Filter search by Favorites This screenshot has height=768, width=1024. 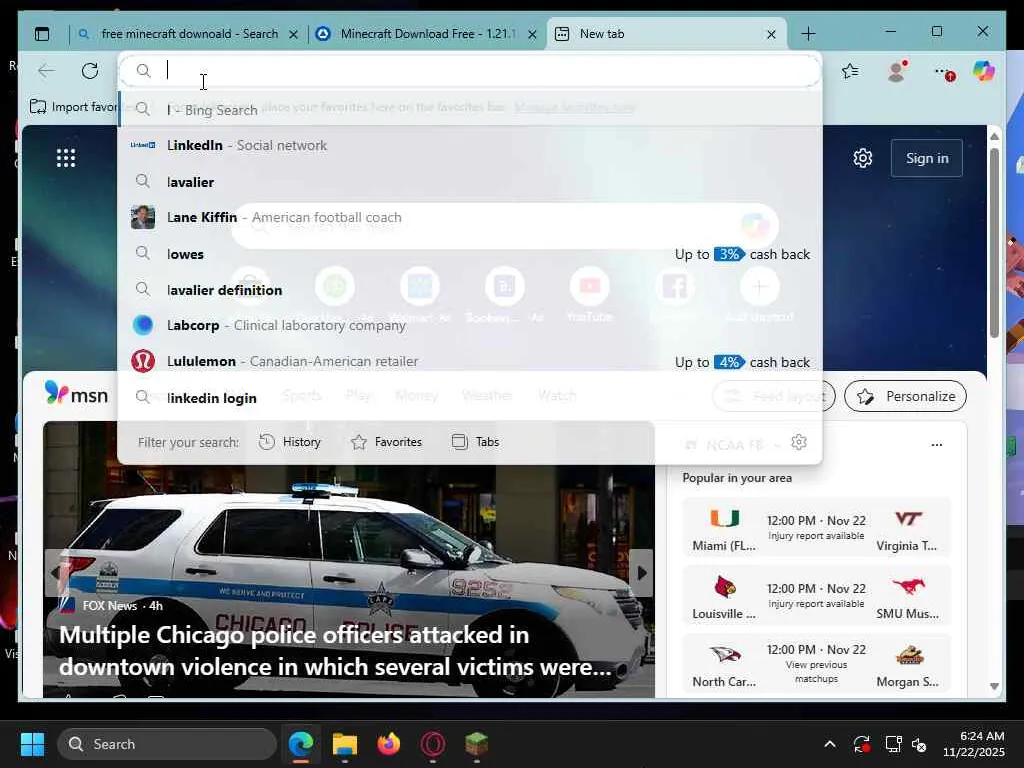[387, 442]
